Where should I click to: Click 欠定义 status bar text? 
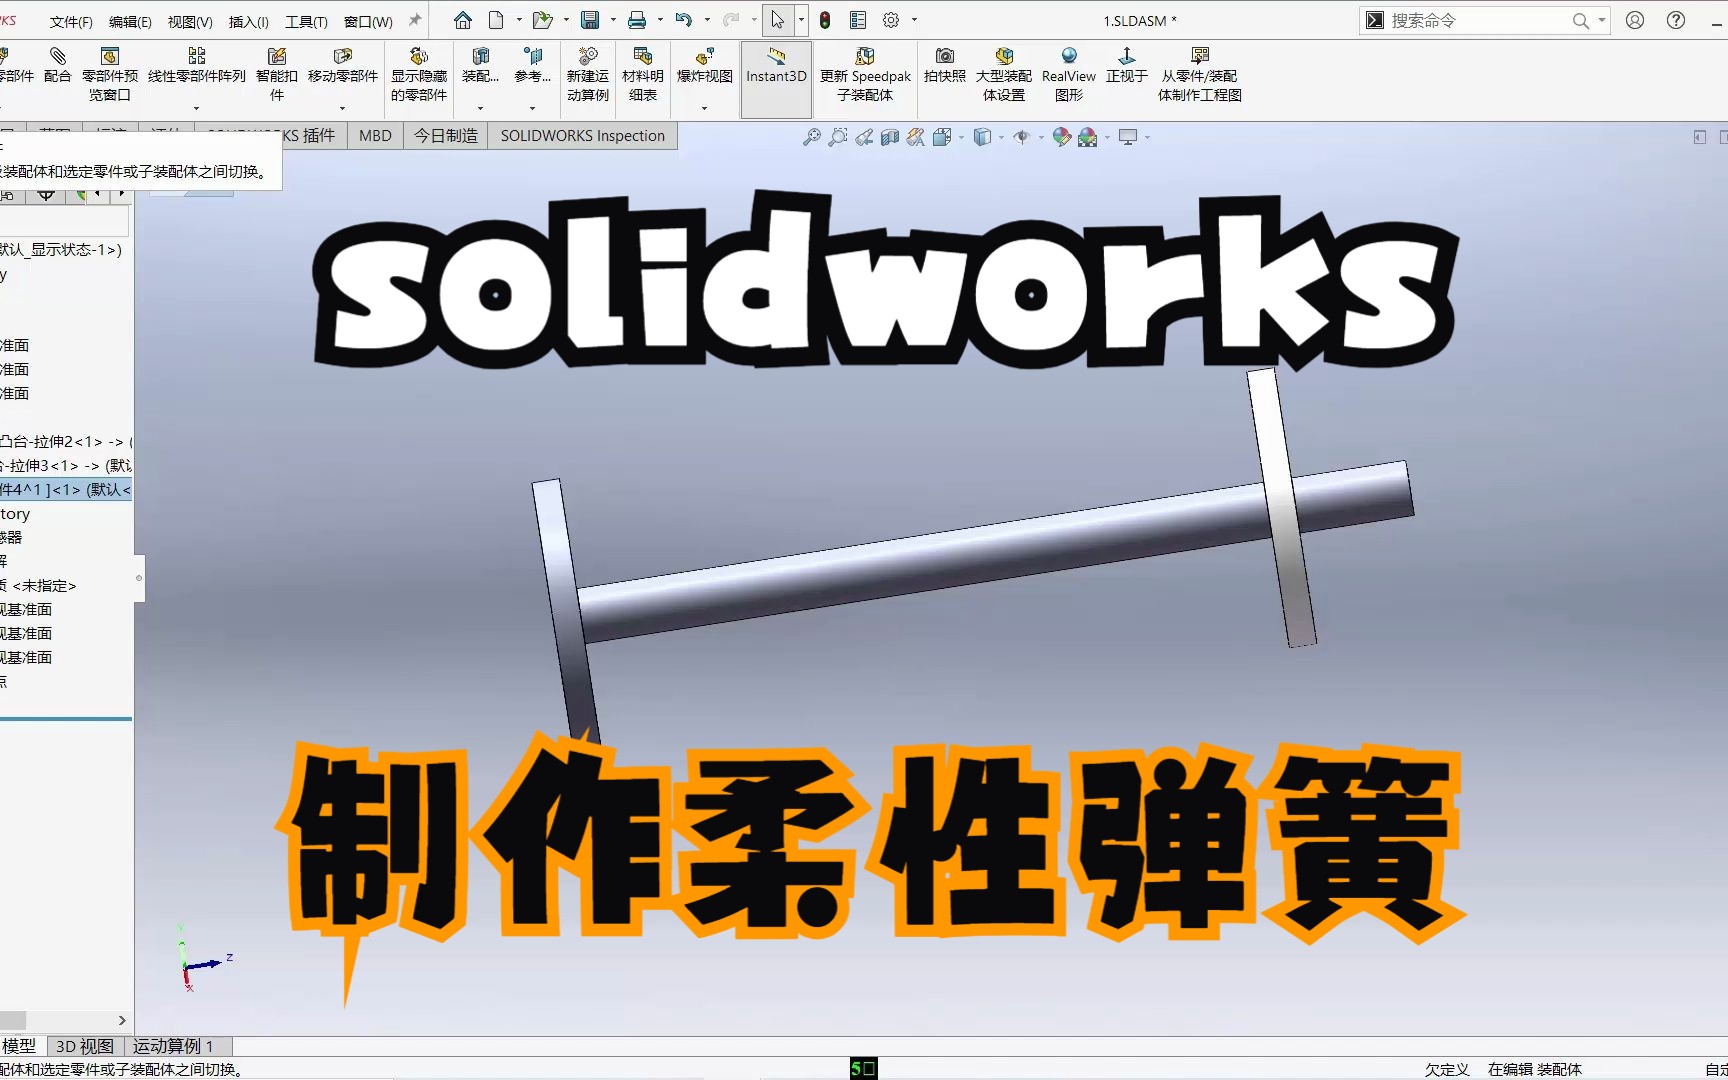pos(1447,1069)
